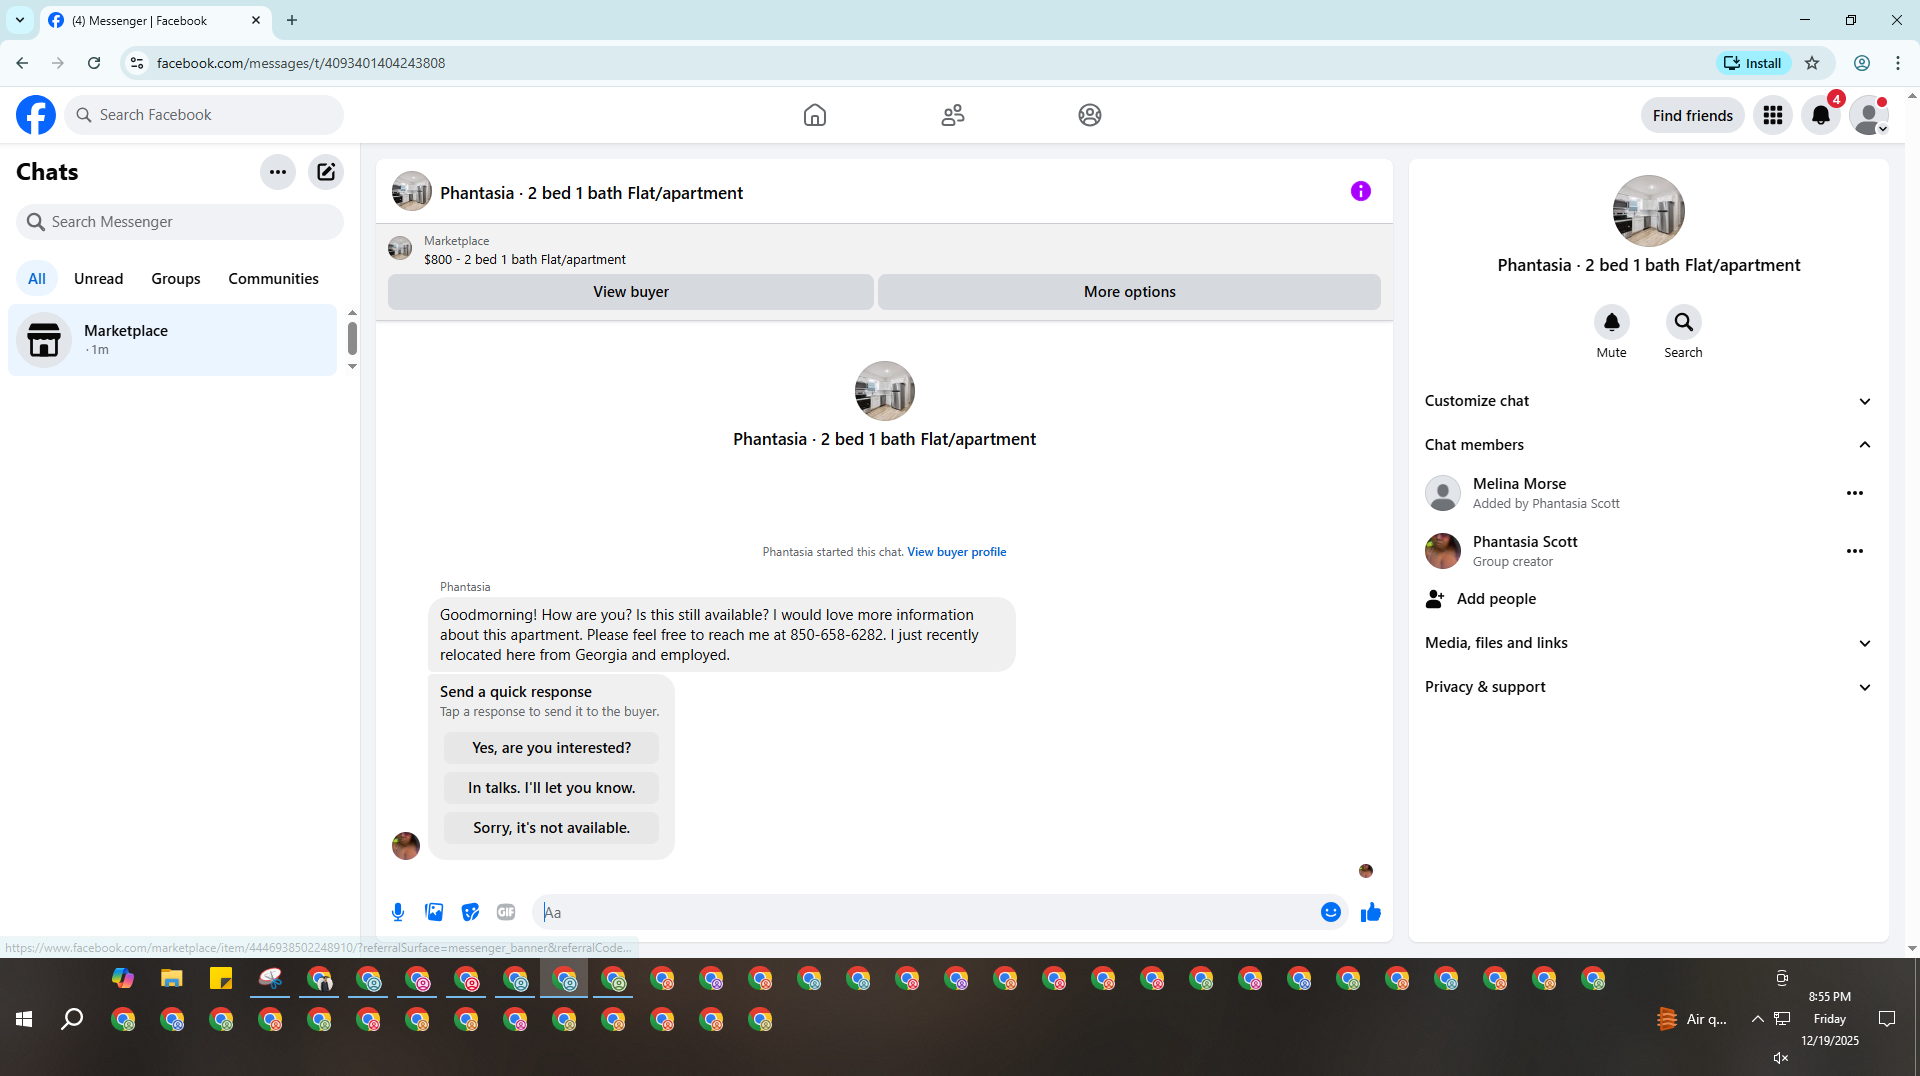The width and height of the screenshot is (1920, 1076).
Task: Open the Chats options ellipsis
Action: pos(278,172)
